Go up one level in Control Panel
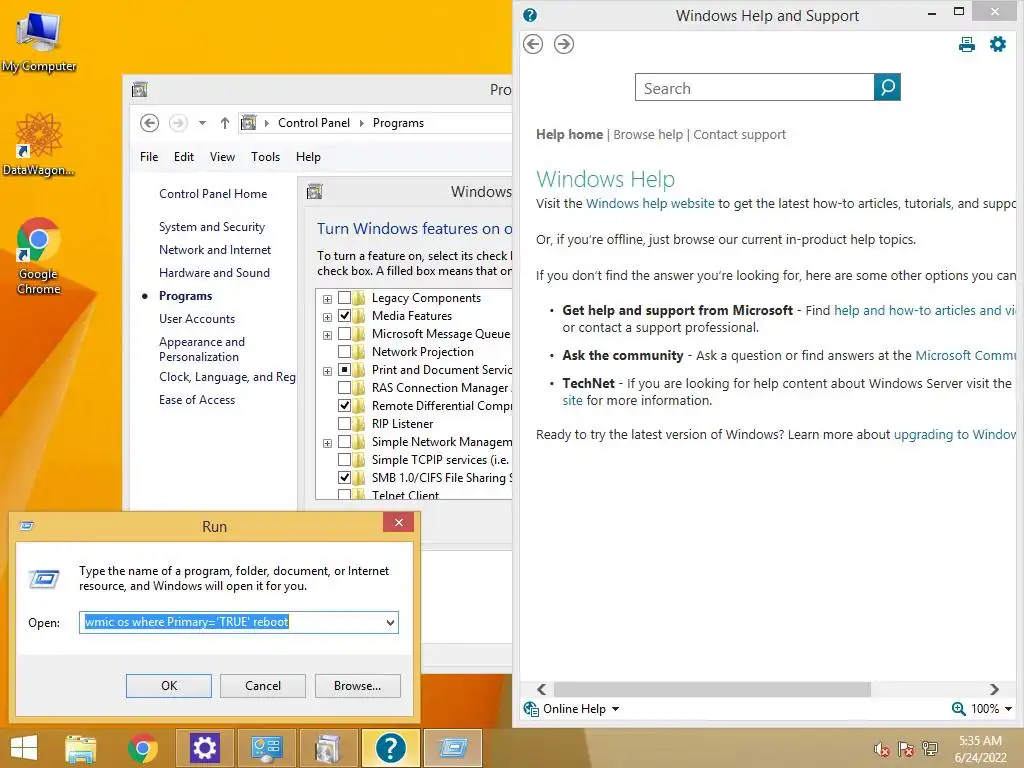This screenshot has height=768, width=1024. tap(225, 123)
